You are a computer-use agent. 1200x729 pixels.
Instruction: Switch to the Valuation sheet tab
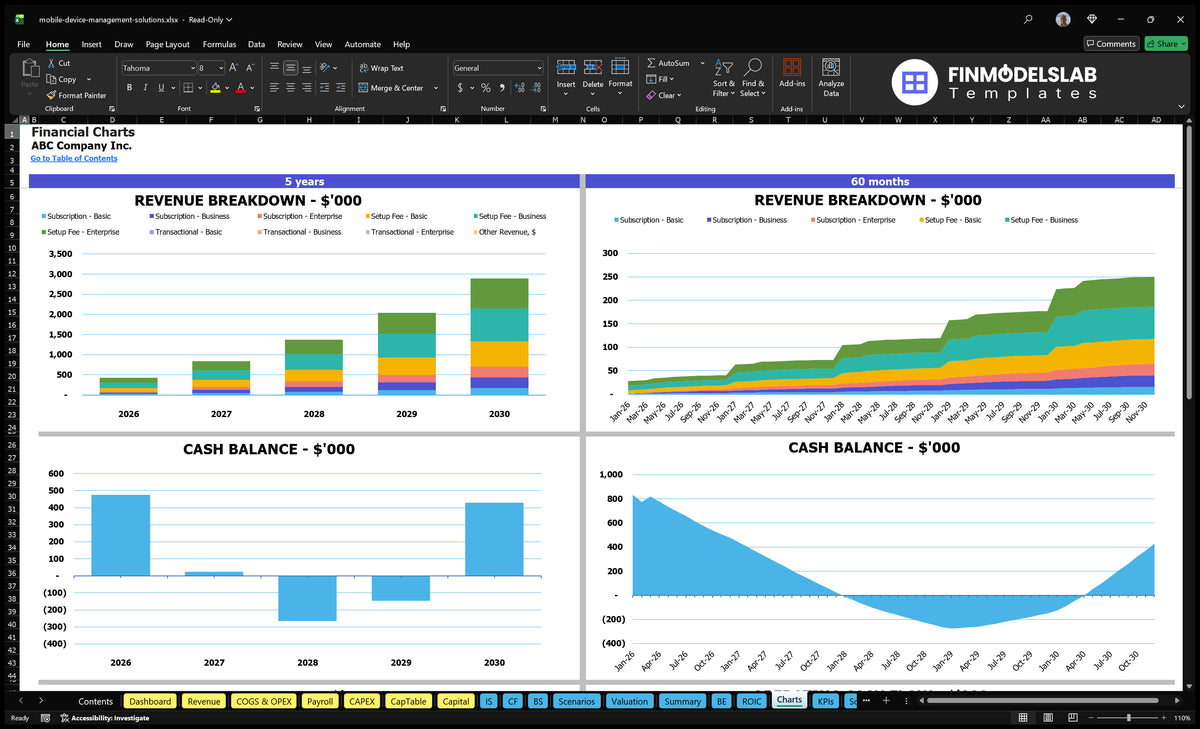click(629, 701)
